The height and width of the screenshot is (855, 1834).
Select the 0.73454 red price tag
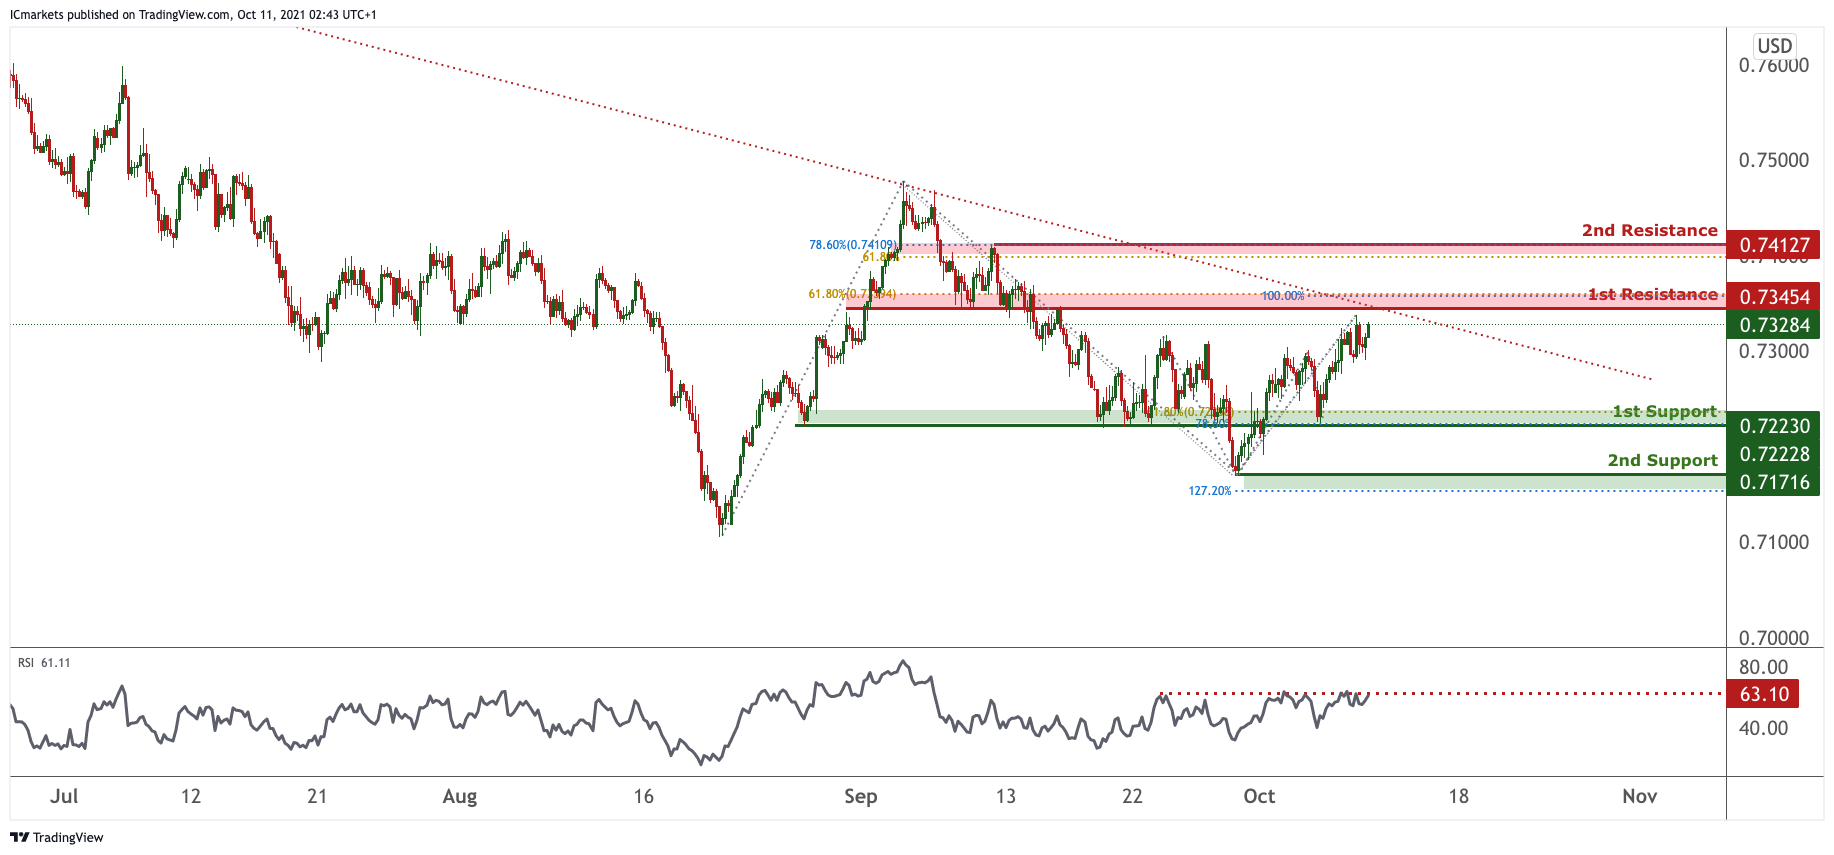pos(1773,297)
